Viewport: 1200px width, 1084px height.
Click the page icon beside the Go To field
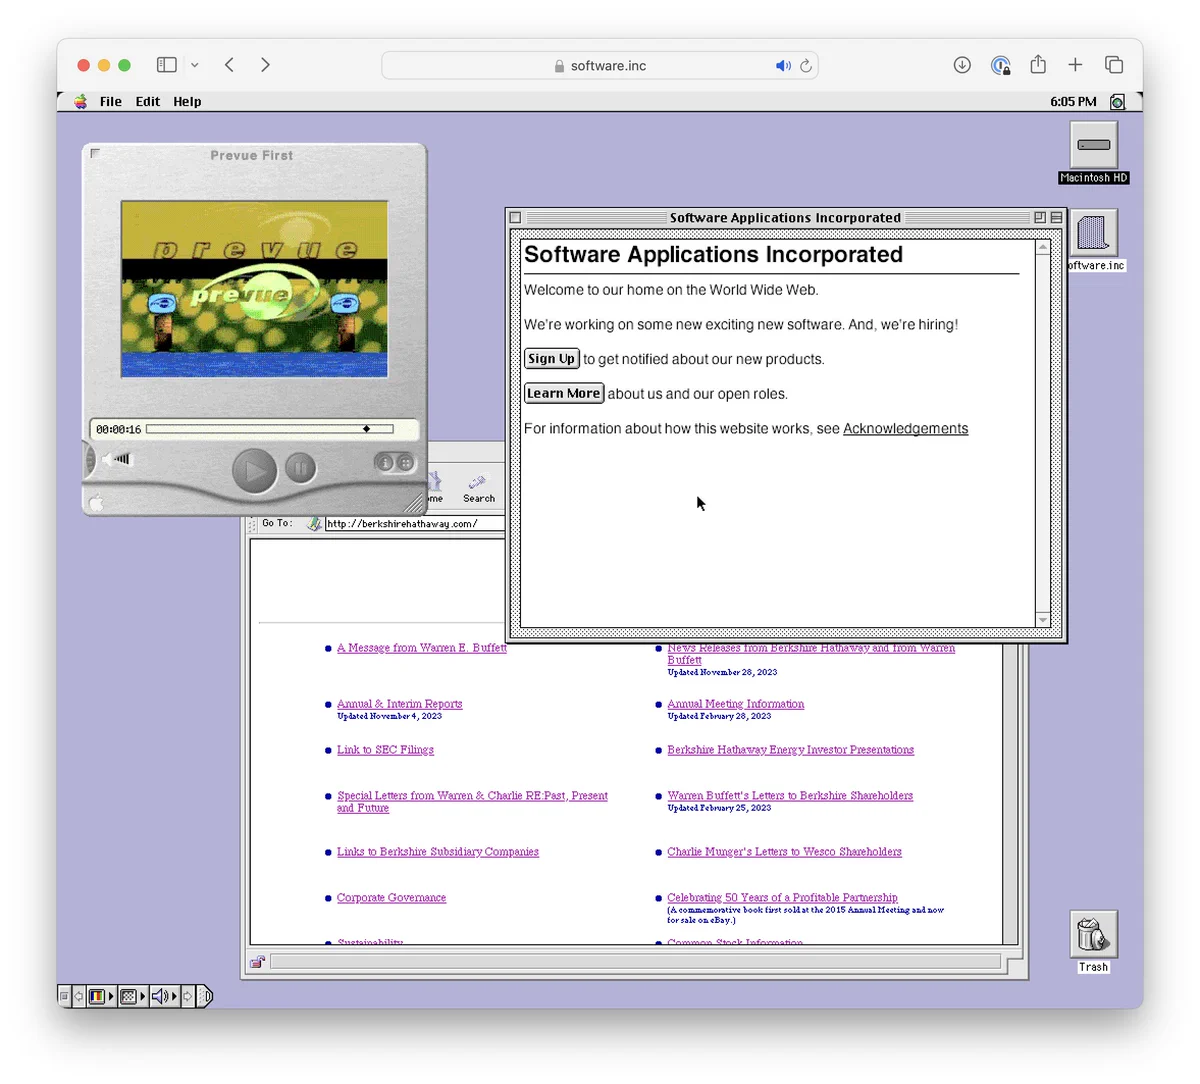pyautogui.click(x=314, y=523)
